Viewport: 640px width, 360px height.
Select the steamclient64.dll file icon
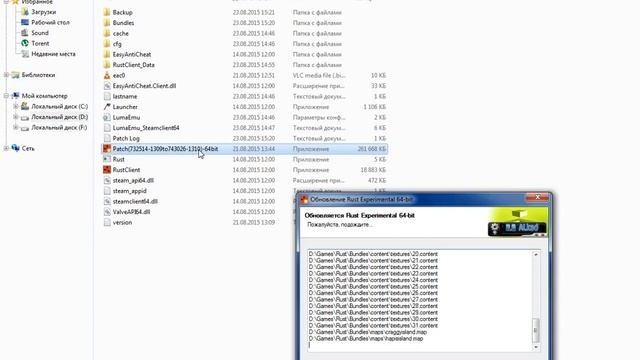click(x=107, y=201)
